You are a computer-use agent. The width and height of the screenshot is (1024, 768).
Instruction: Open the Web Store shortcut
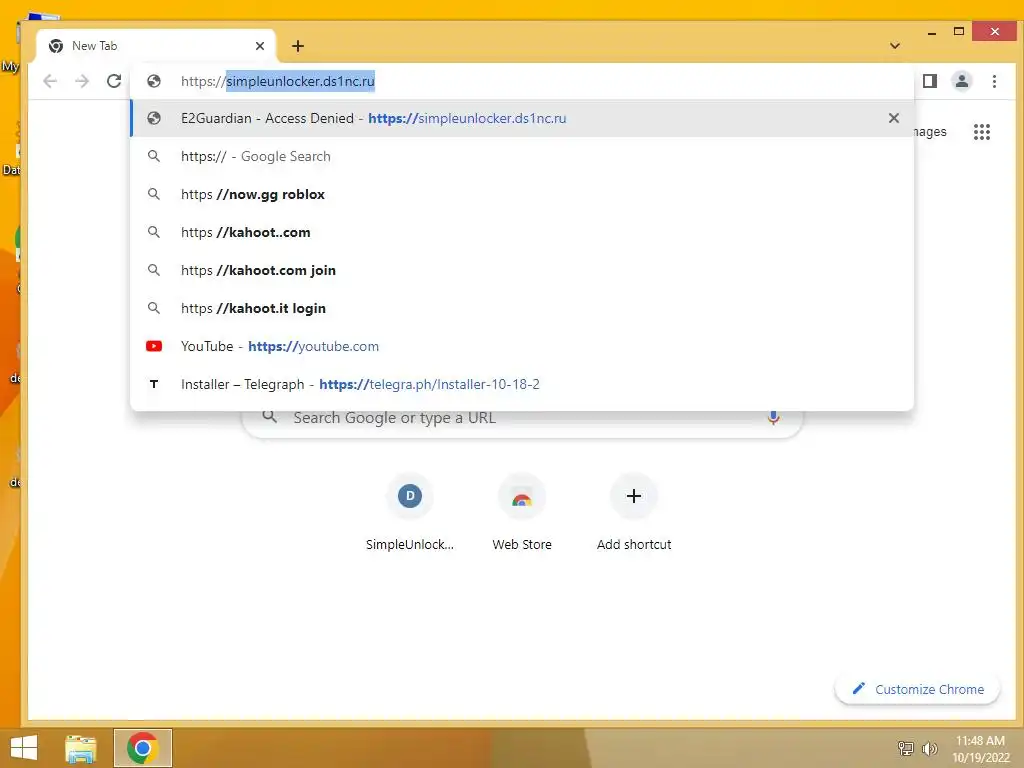click(x=522, y=513)
